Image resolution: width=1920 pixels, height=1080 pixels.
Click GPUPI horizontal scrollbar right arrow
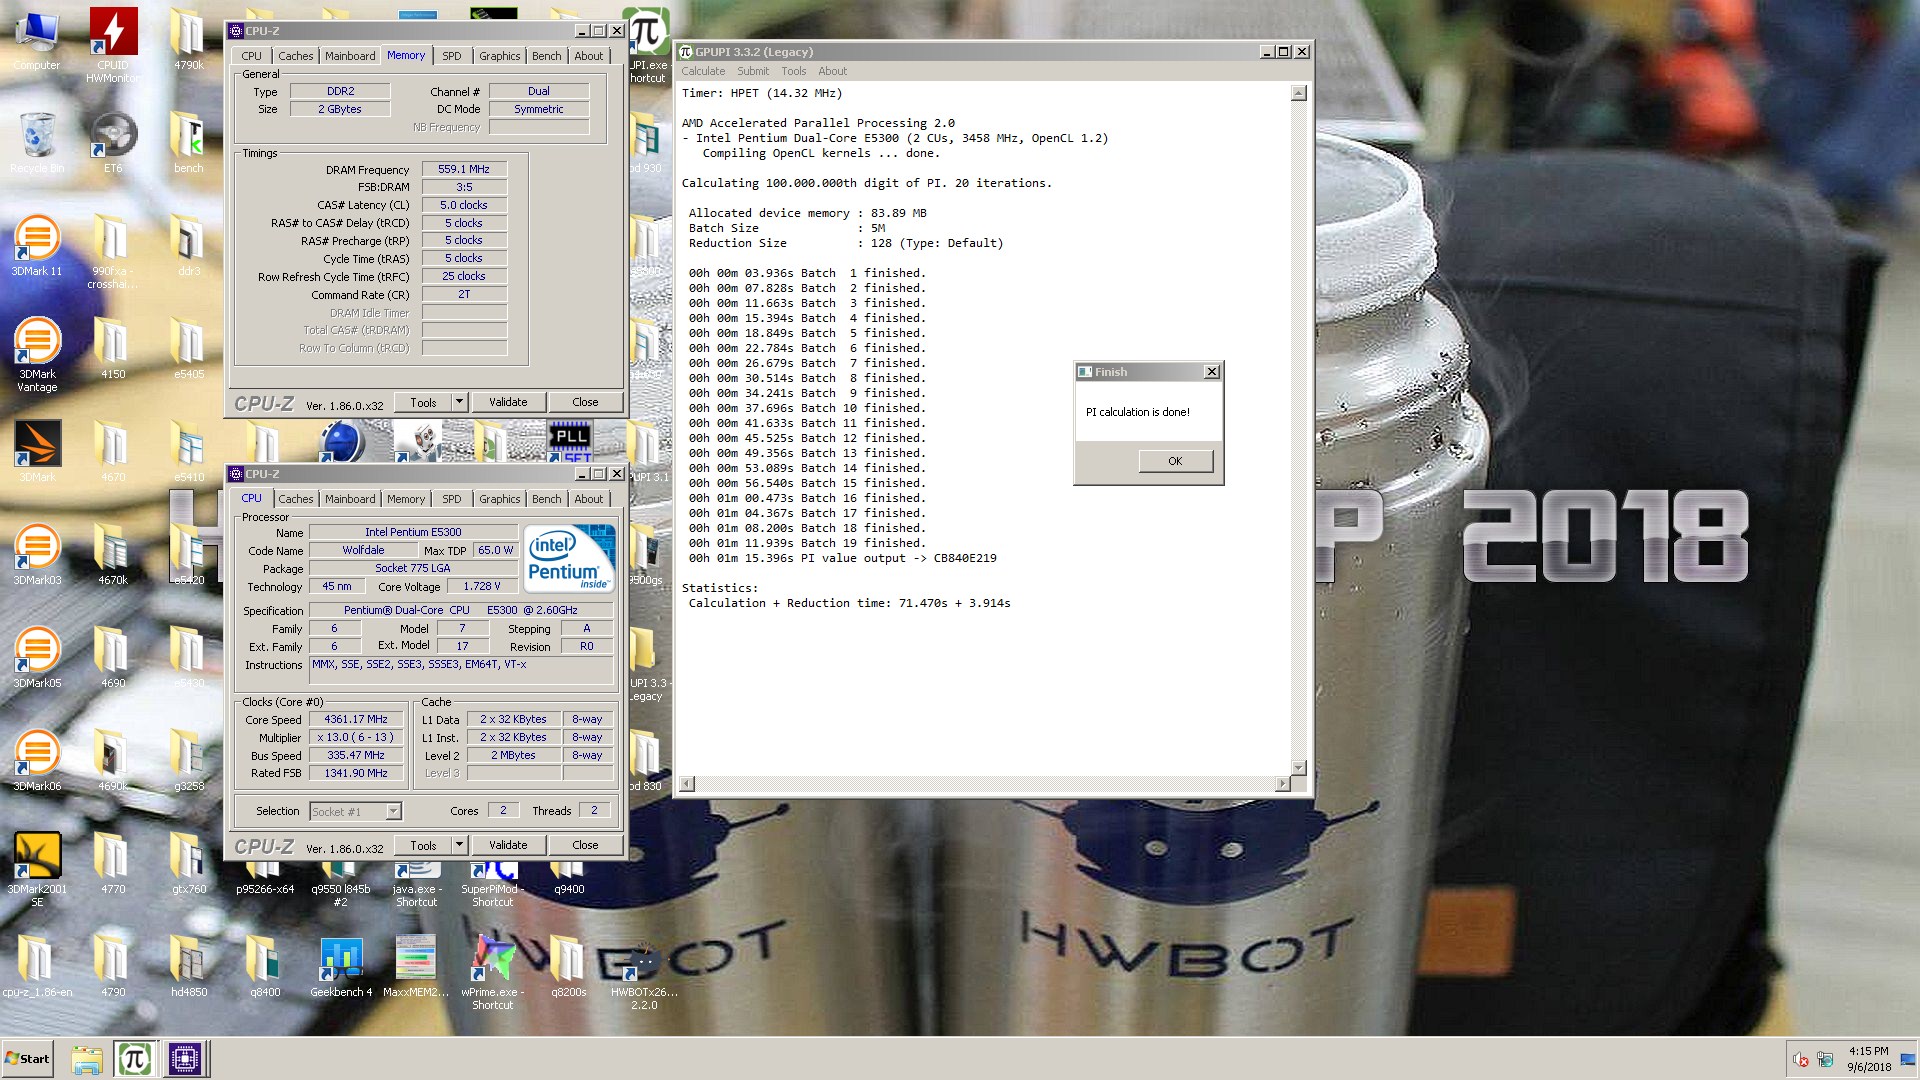coord(1283,785)
